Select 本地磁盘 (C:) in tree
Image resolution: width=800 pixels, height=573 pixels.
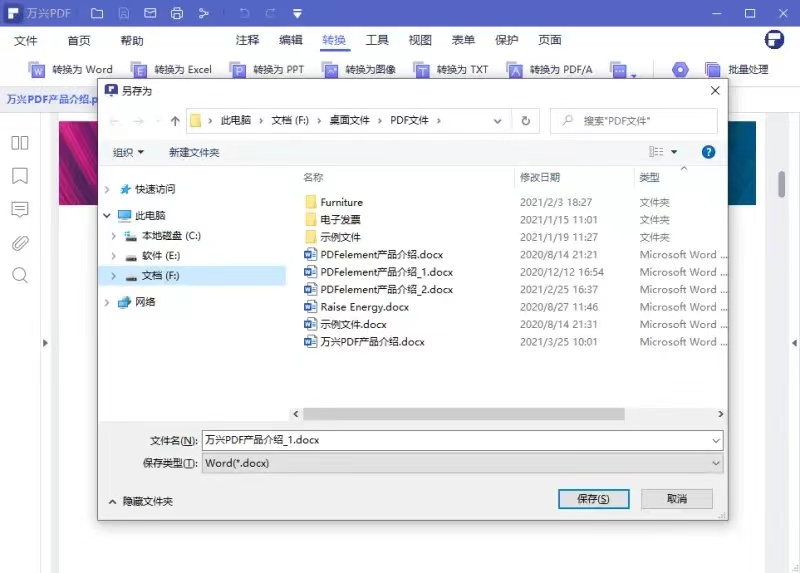[x=171, y=236]
